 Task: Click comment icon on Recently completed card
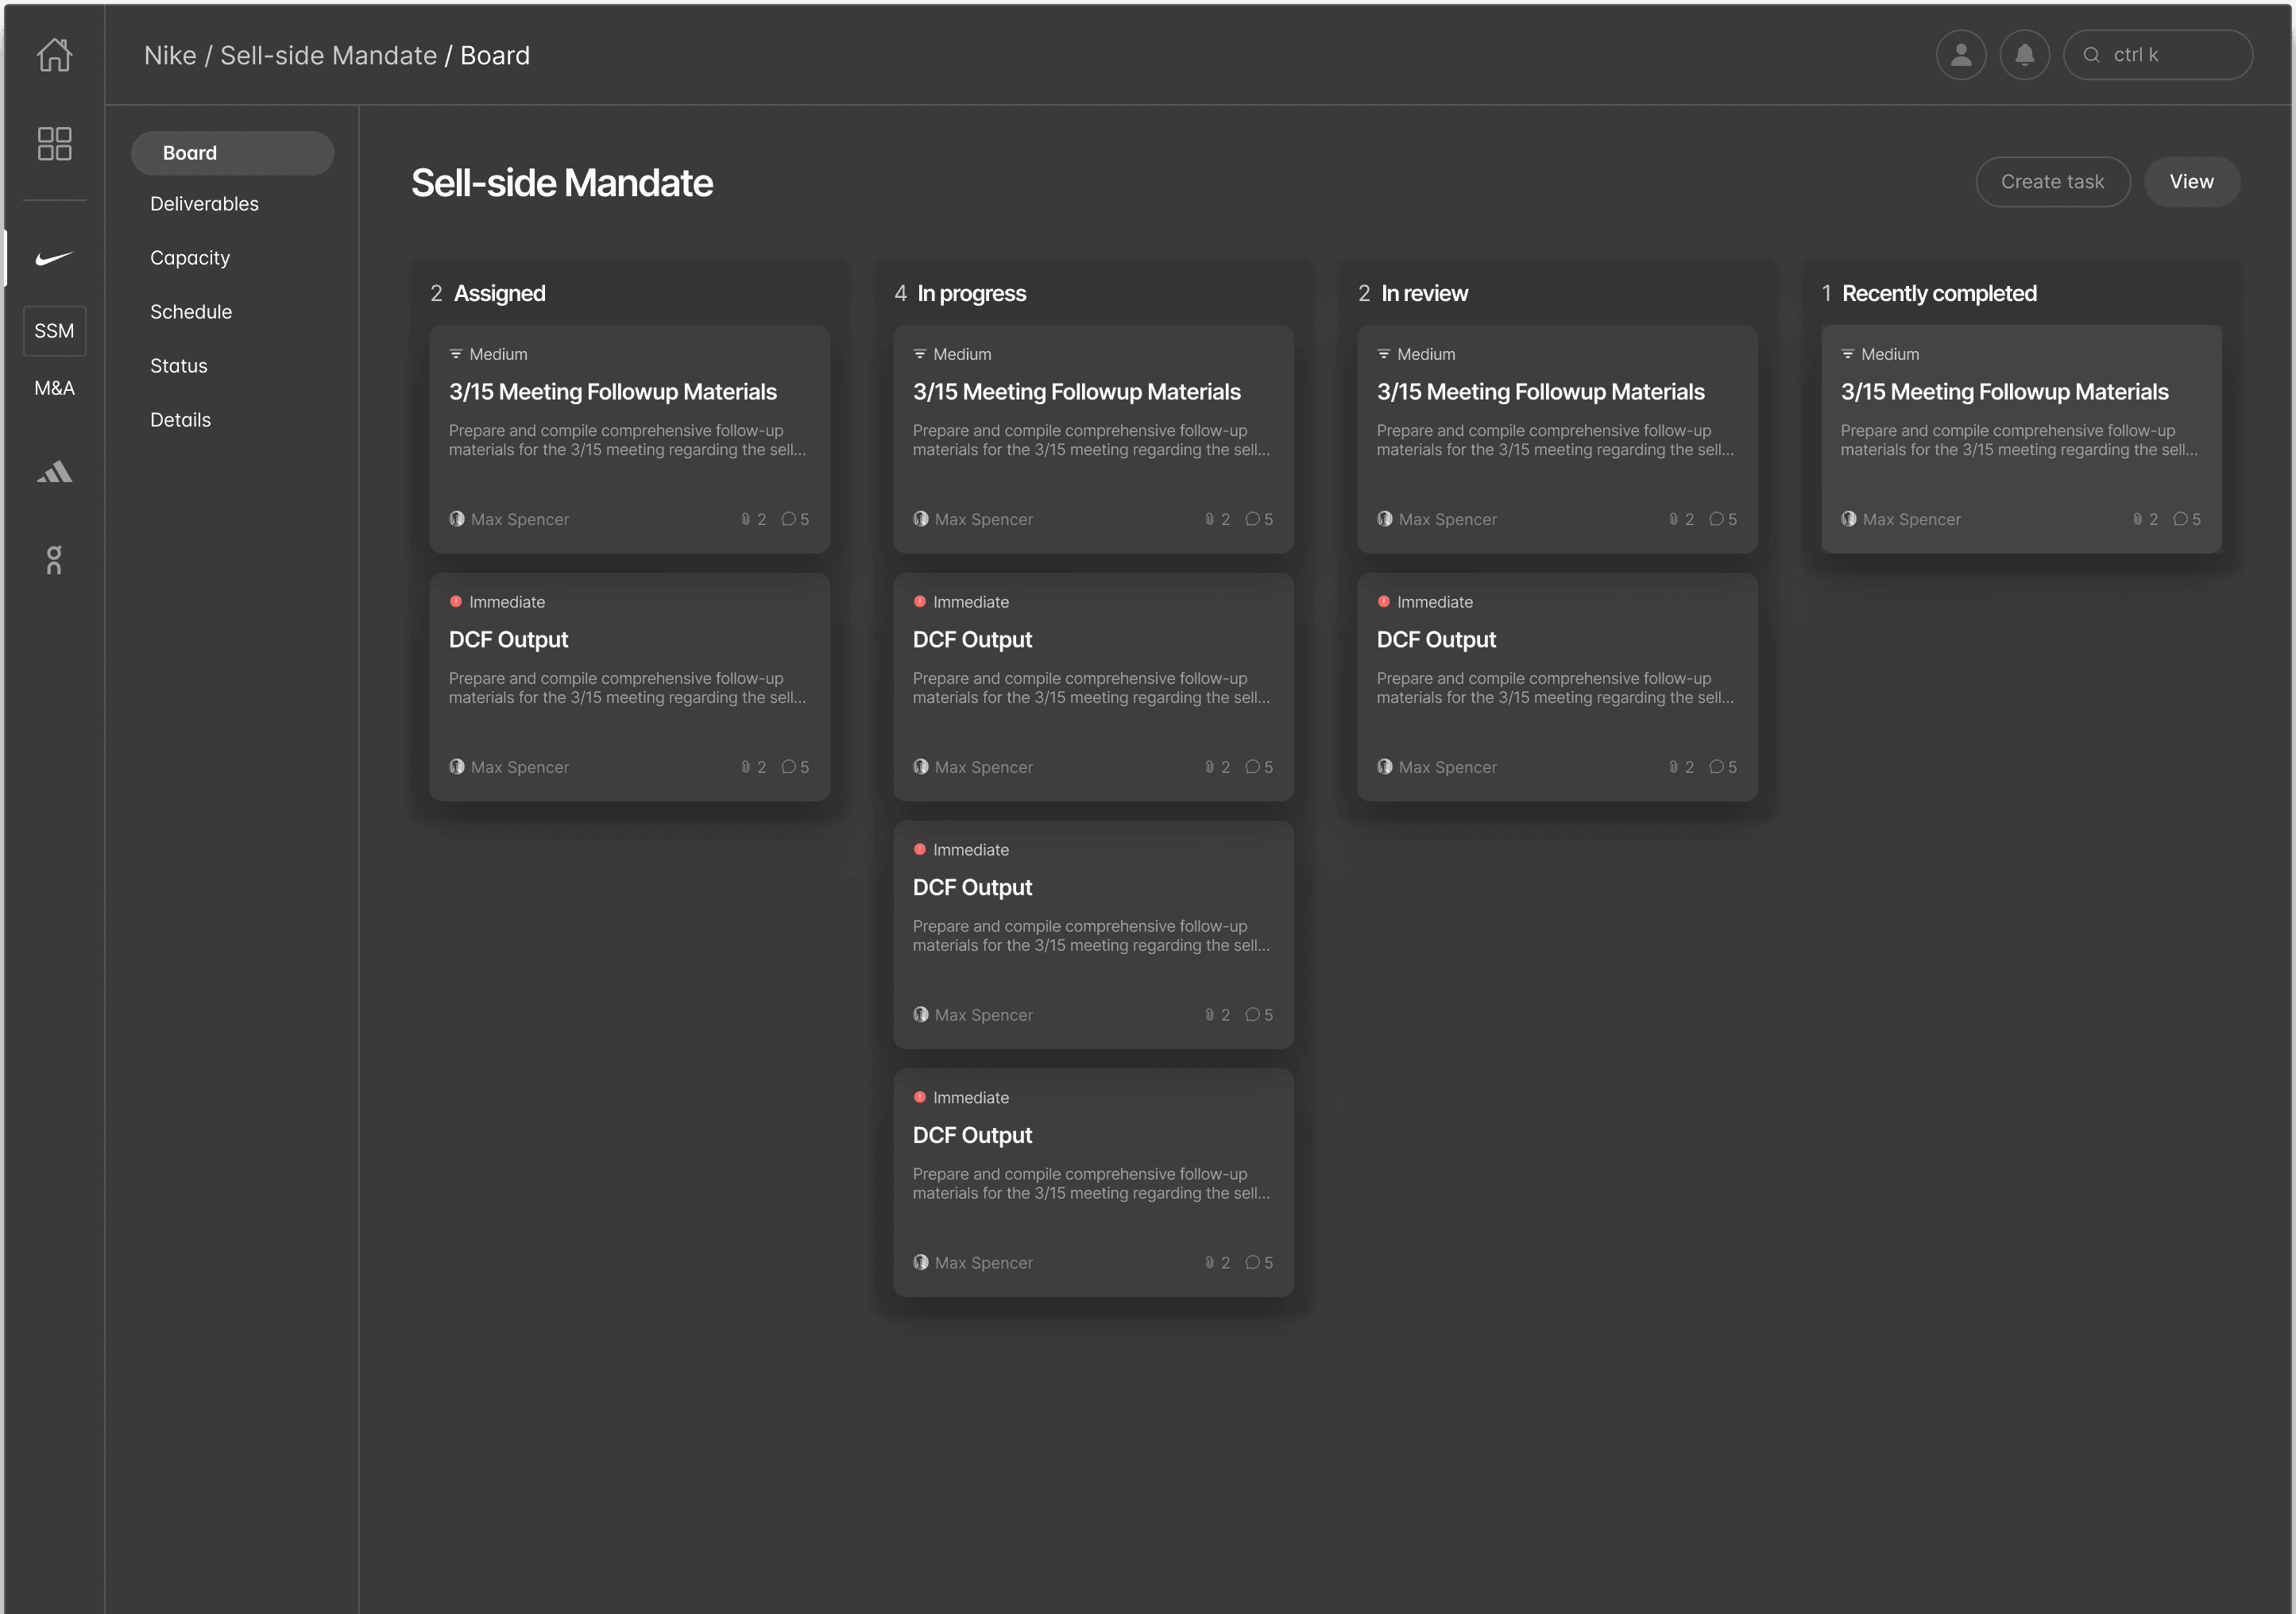click(2180, 519)
